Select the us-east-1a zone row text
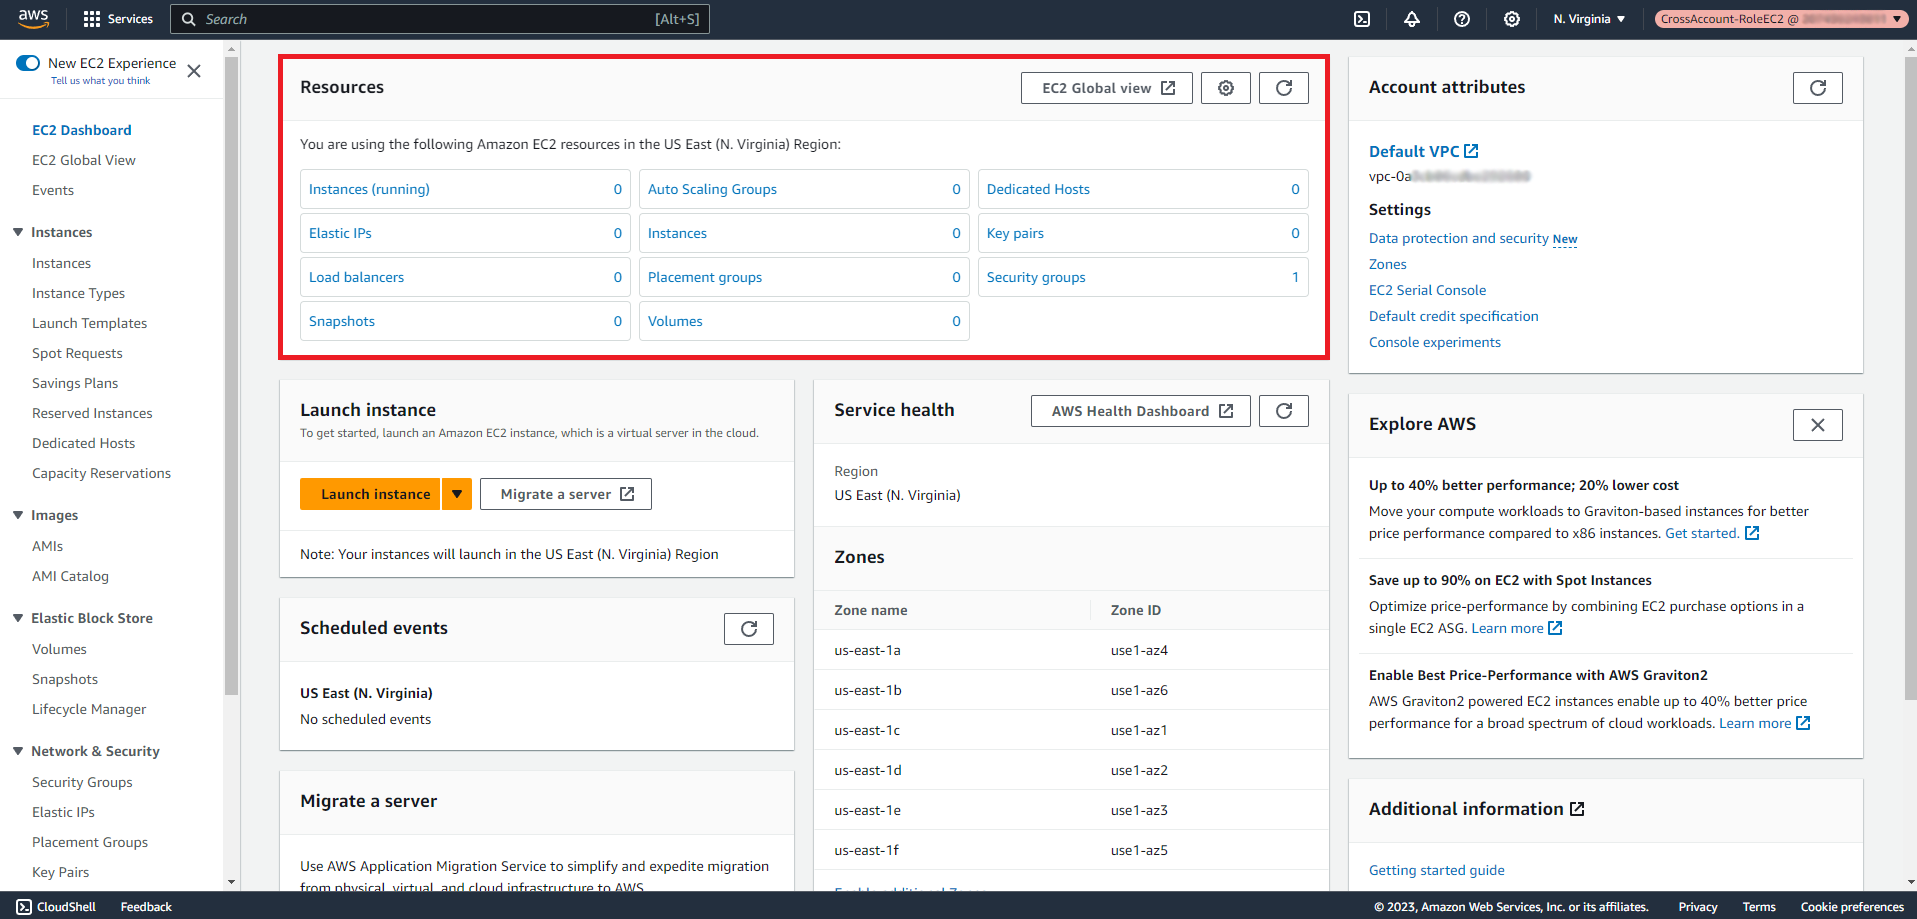The height and width of the screenshot is (919, 1917). tap(867, 650)
